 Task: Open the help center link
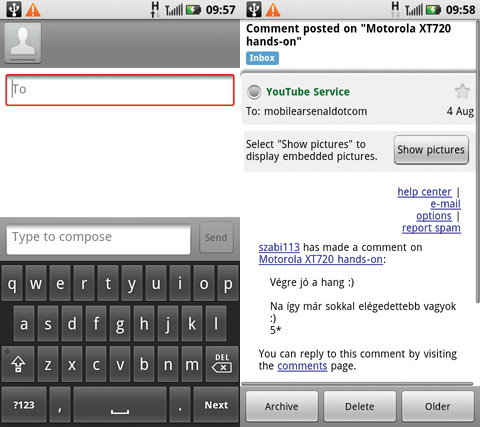point(424,192)
